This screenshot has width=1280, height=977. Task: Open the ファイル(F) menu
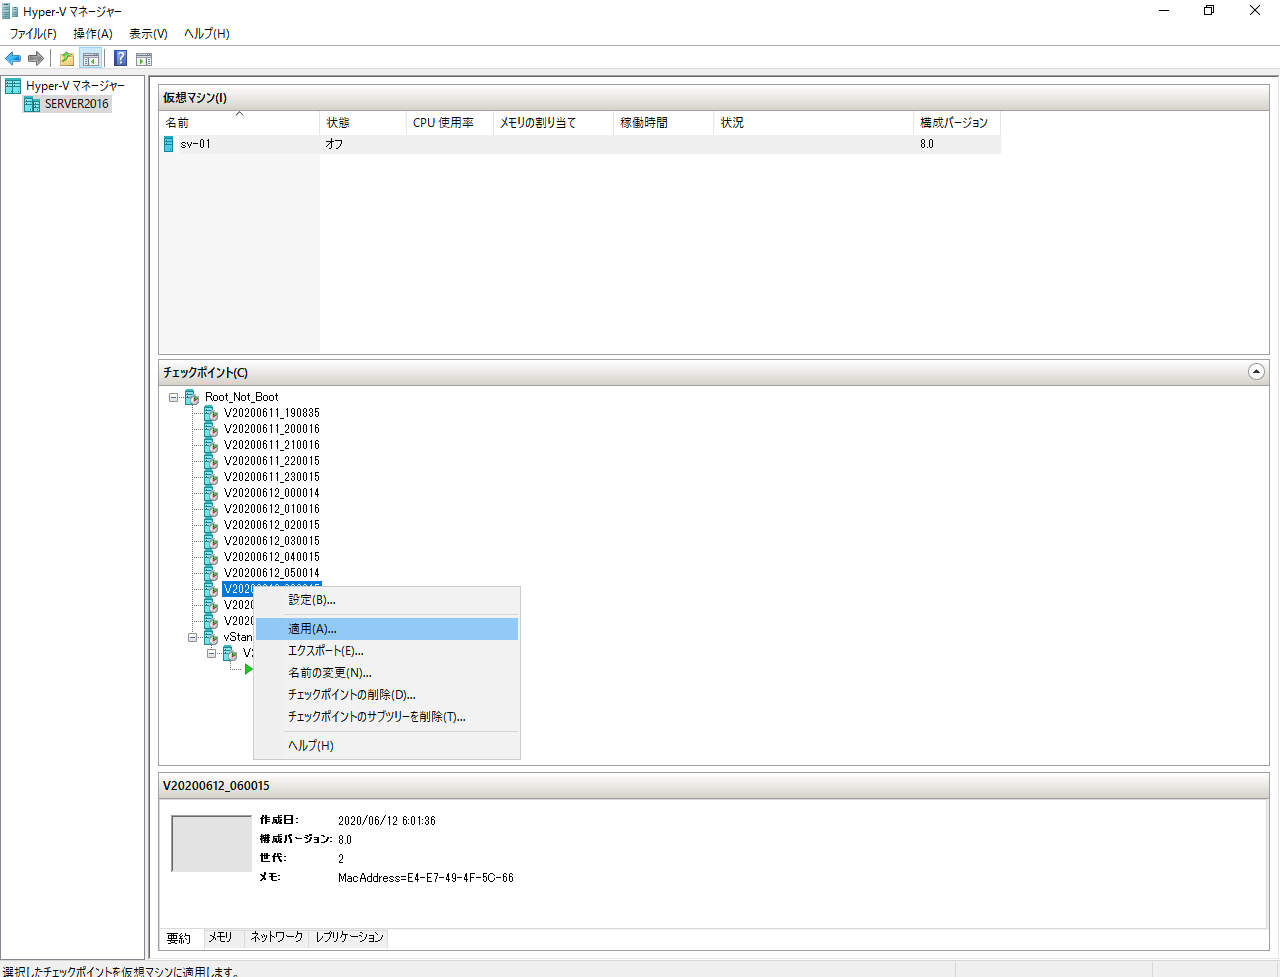33,34
